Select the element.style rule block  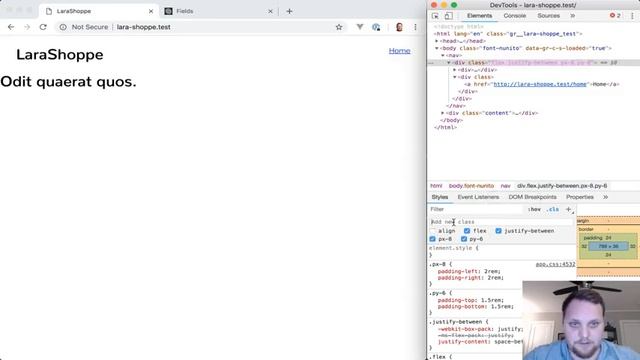(502, 251)
